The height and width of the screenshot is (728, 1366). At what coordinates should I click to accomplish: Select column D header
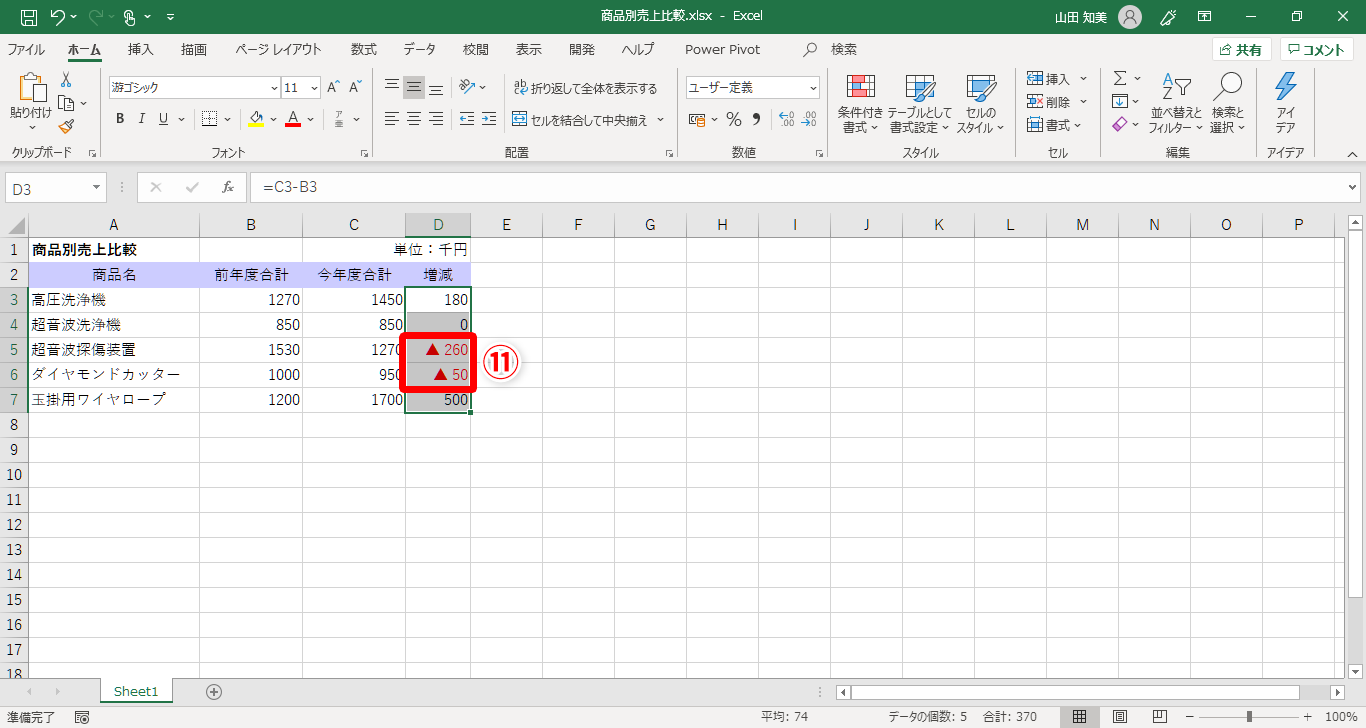pos(438,225)
